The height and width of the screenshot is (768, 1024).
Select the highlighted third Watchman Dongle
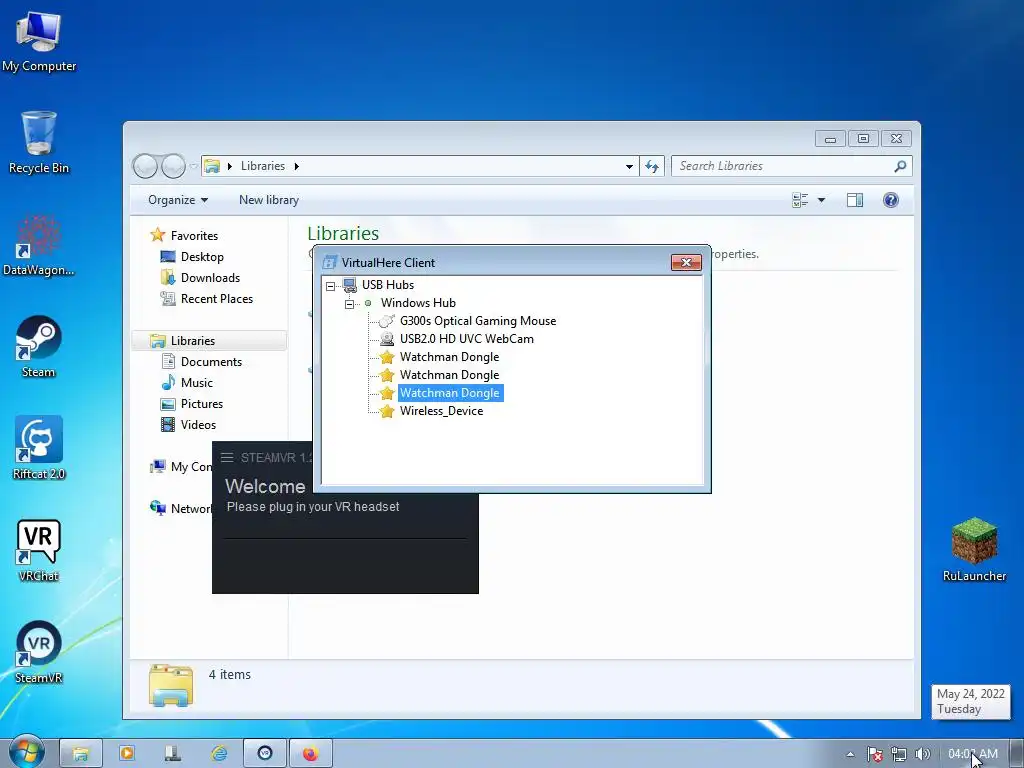pos(449,392)
